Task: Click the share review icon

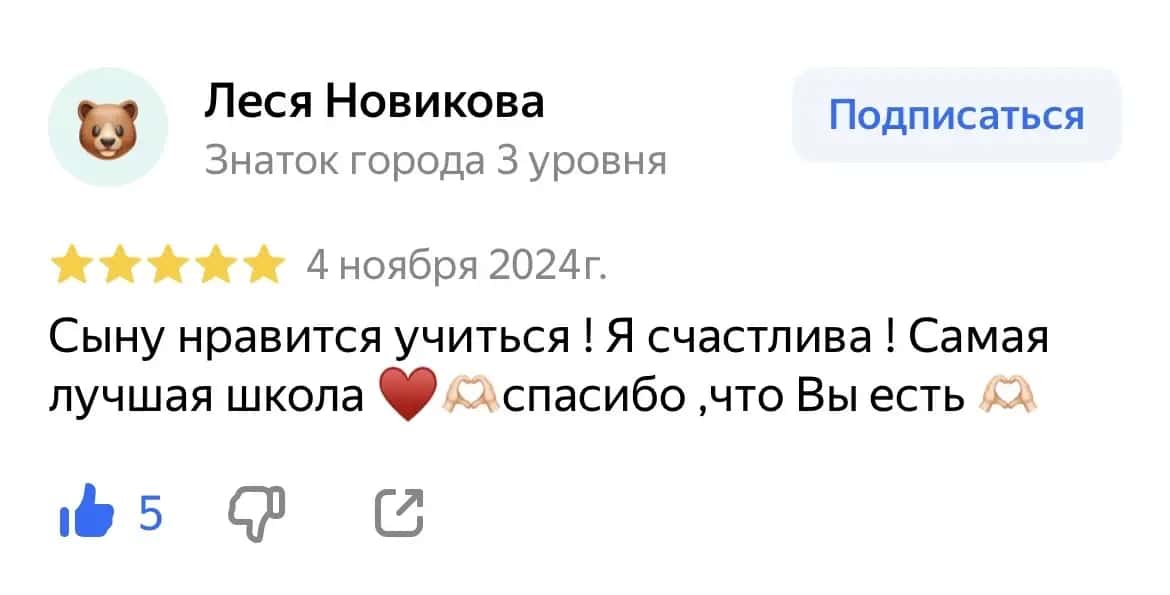Action: click(399, 513)
